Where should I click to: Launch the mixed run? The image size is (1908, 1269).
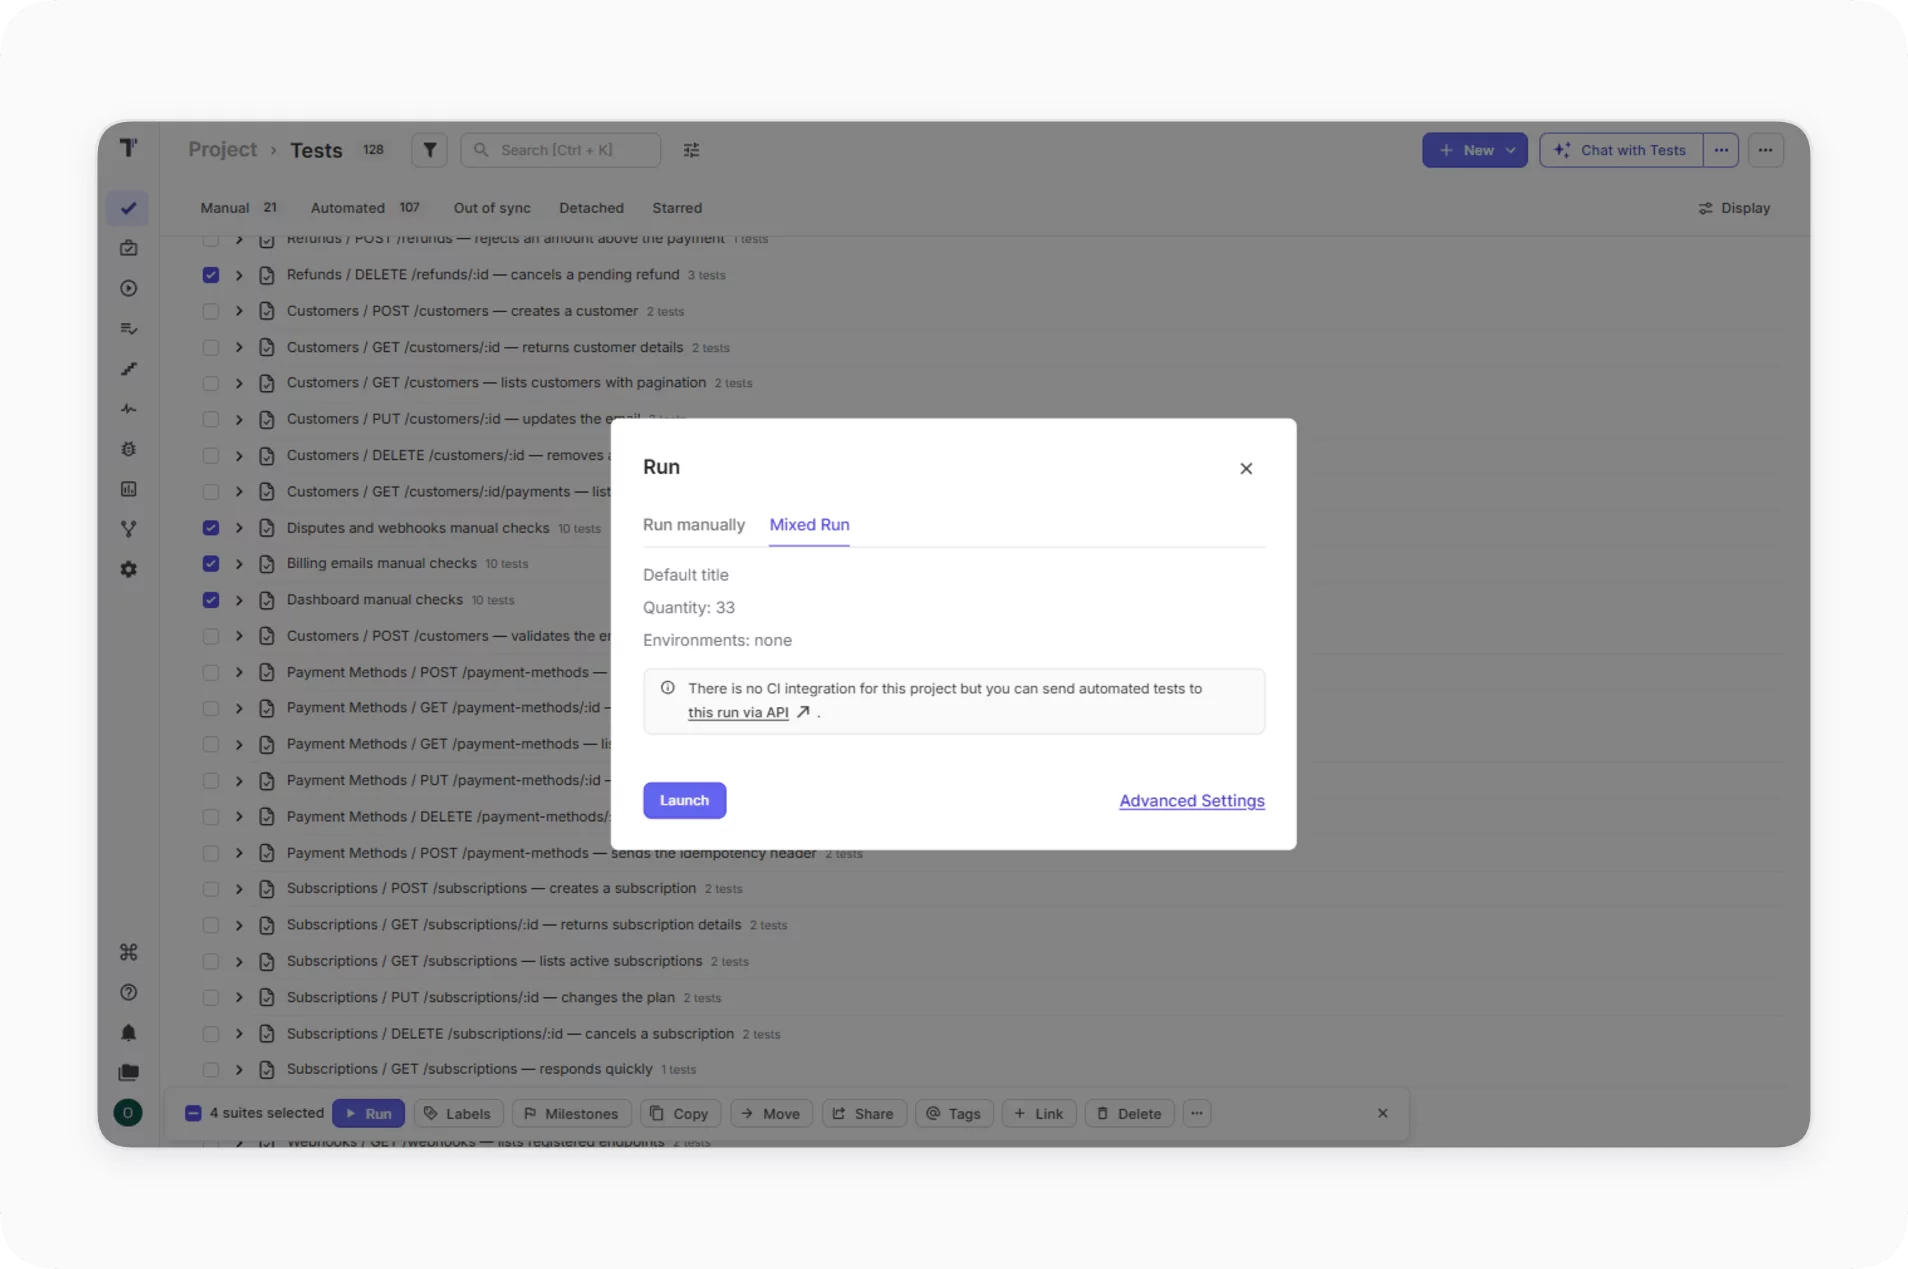point(684,800)
